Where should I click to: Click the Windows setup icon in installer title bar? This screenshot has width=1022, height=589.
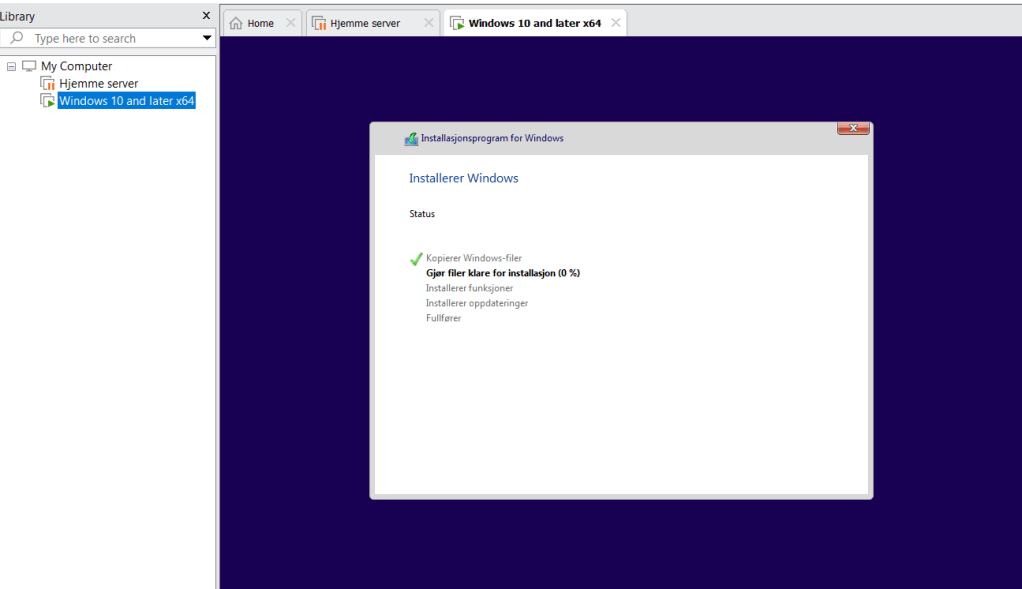(x=411, y=139)
